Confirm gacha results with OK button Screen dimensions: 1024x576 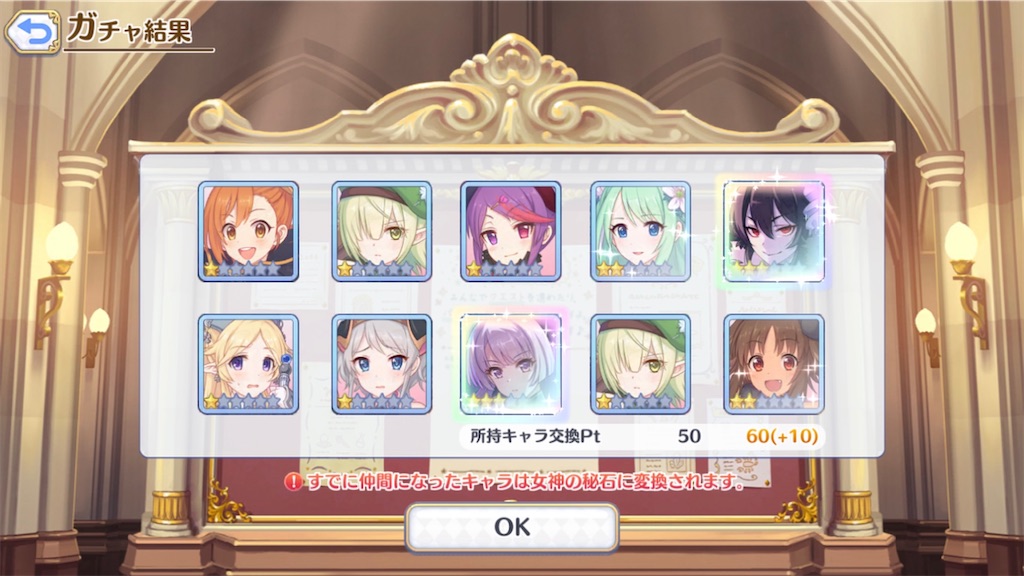point(512,527)
